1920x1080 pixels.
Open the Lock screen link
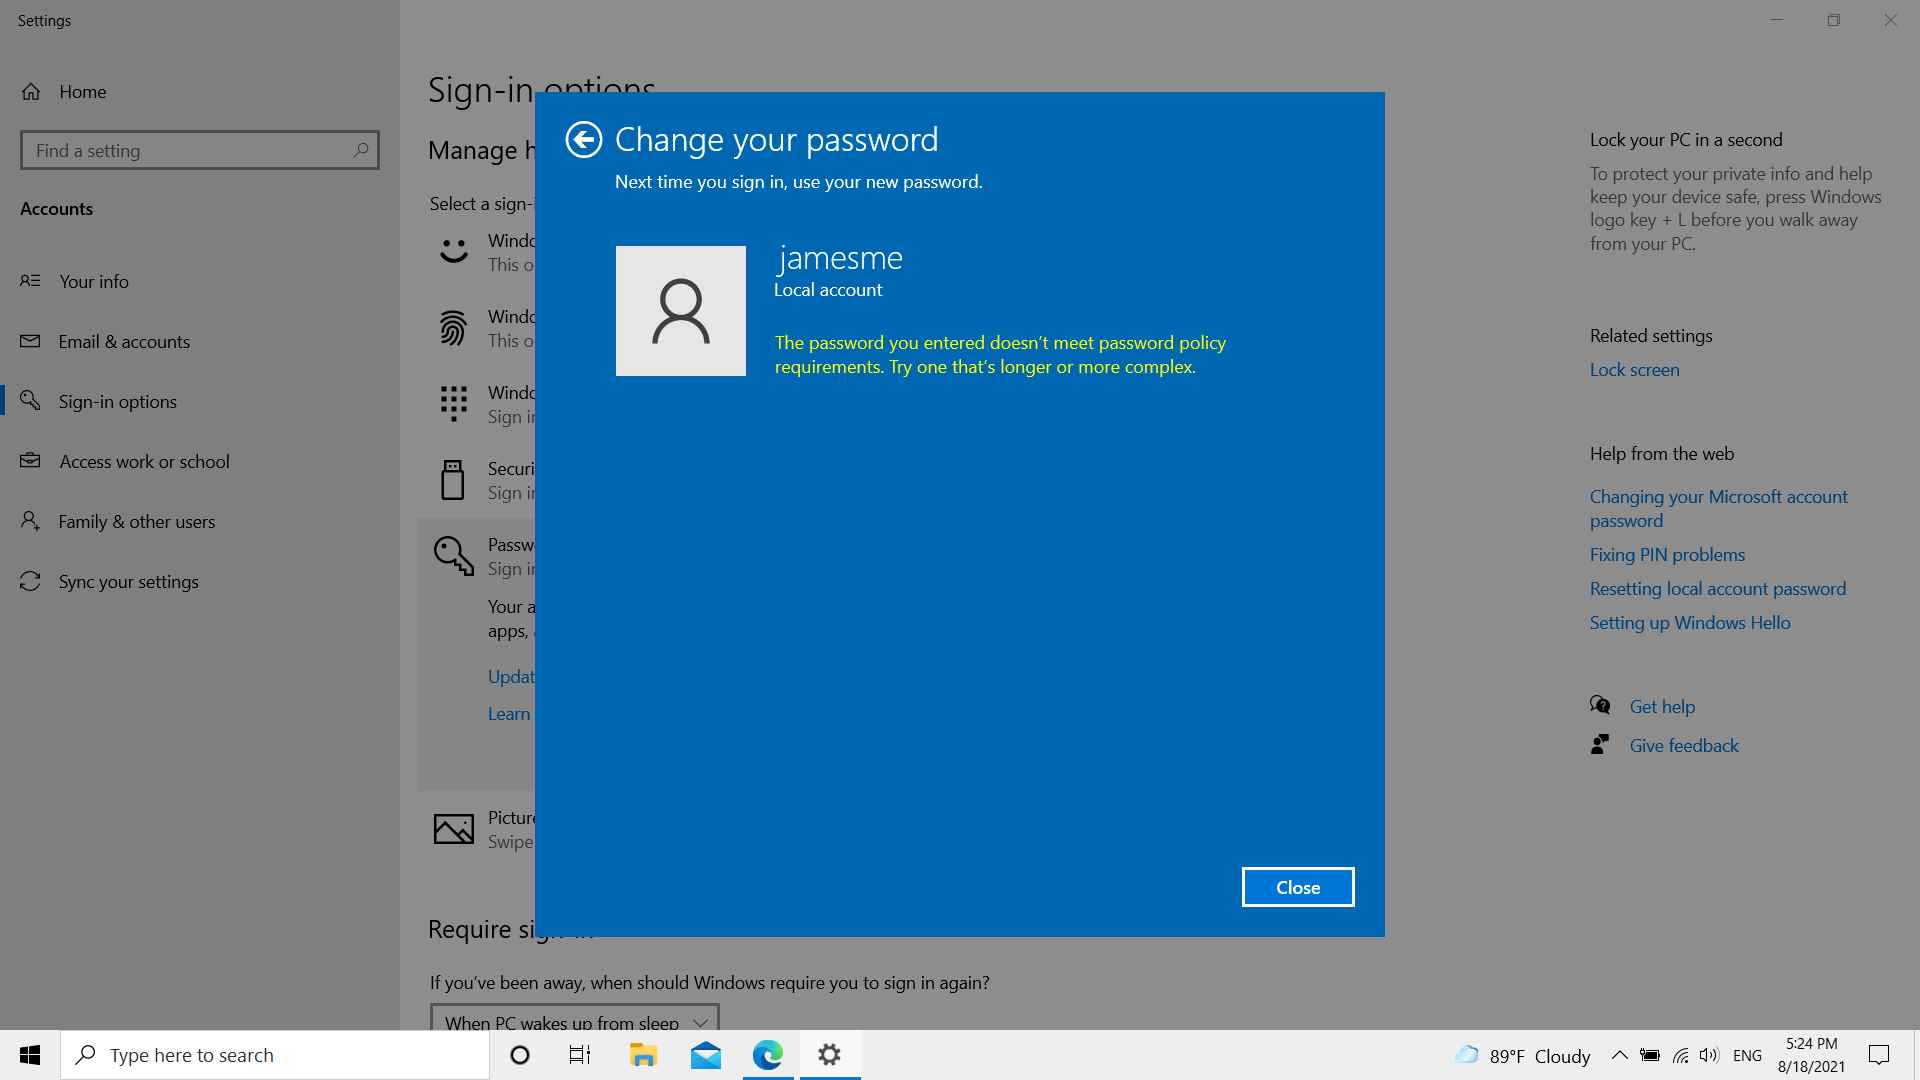pos(1634,370)
